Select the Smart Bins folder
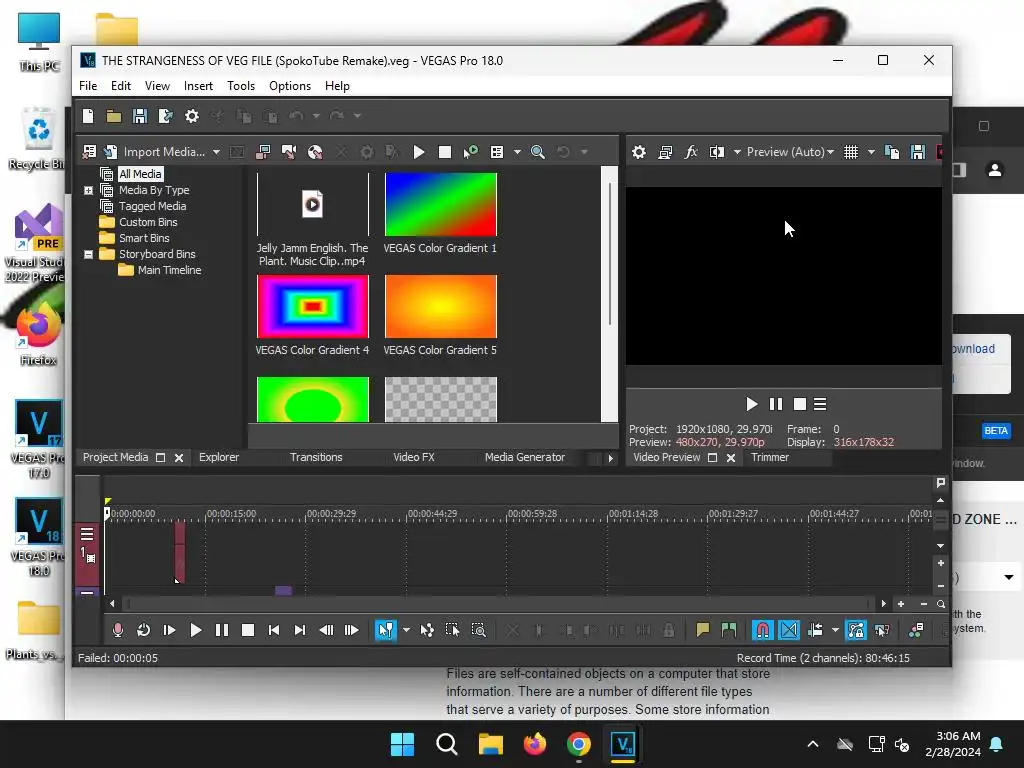The height and width of the screenshot is (768, 1024). [x=144, y=238]
